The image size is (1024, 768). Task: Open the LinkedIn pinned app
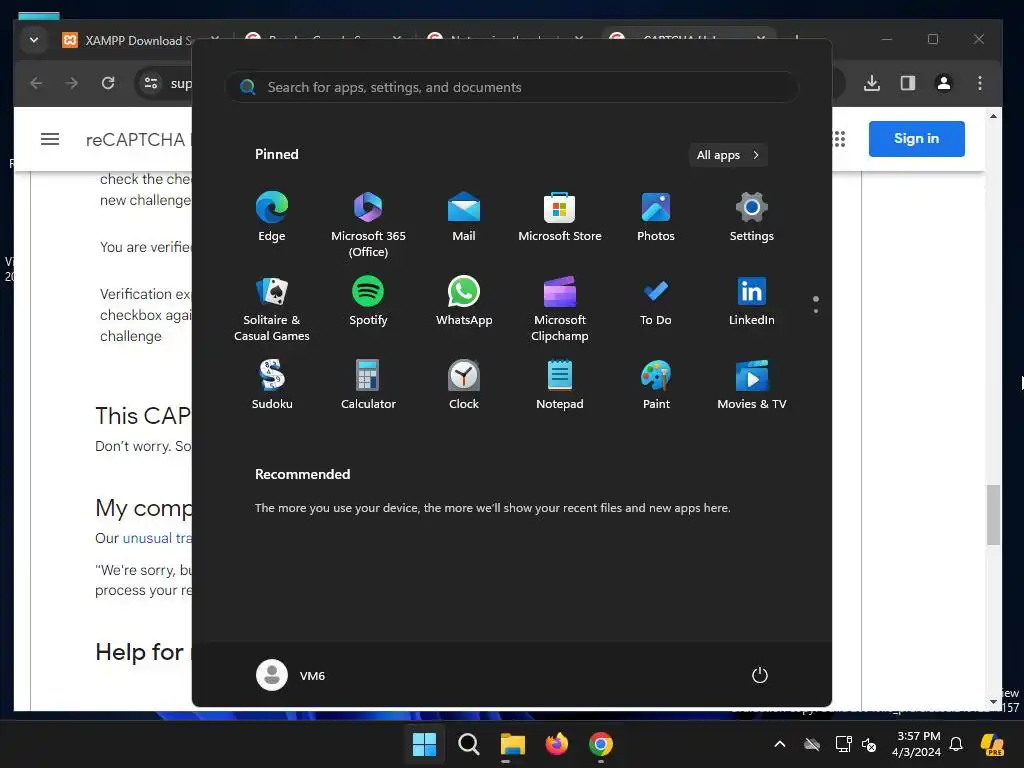pyautogui.click(x=752, y=302)
